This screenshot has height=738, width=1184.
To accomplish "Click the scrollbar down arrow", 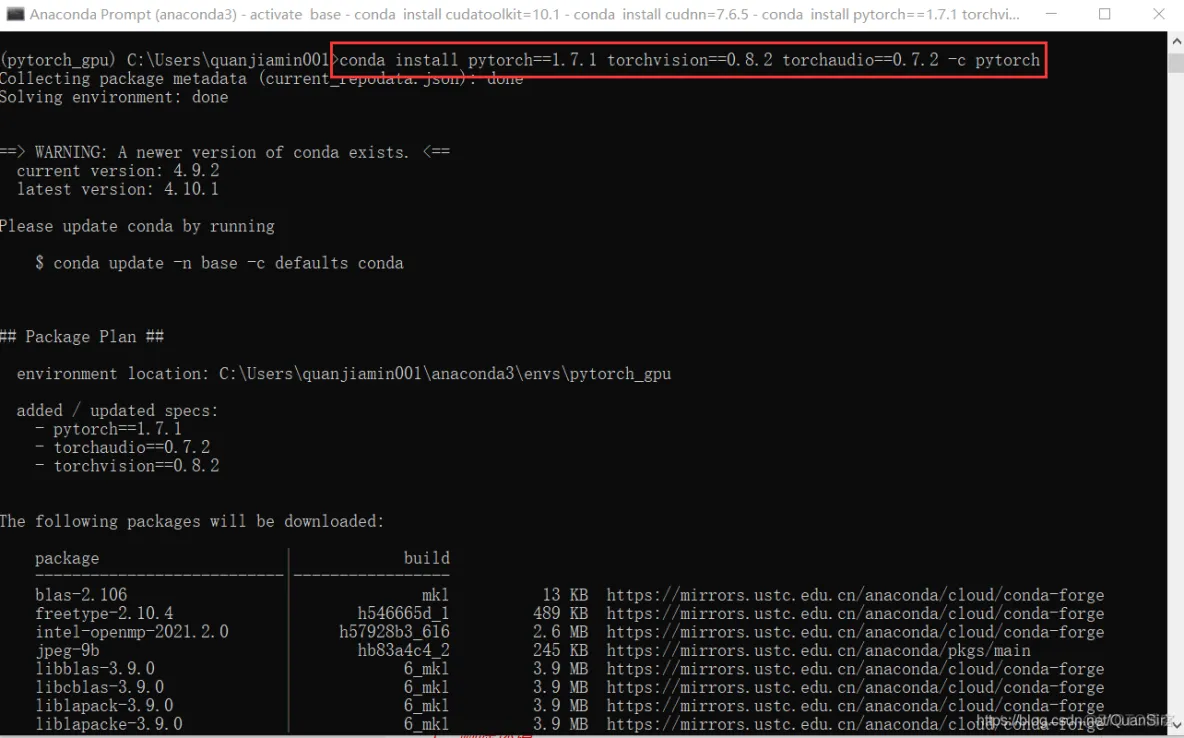I will [x=1176, y=726].
